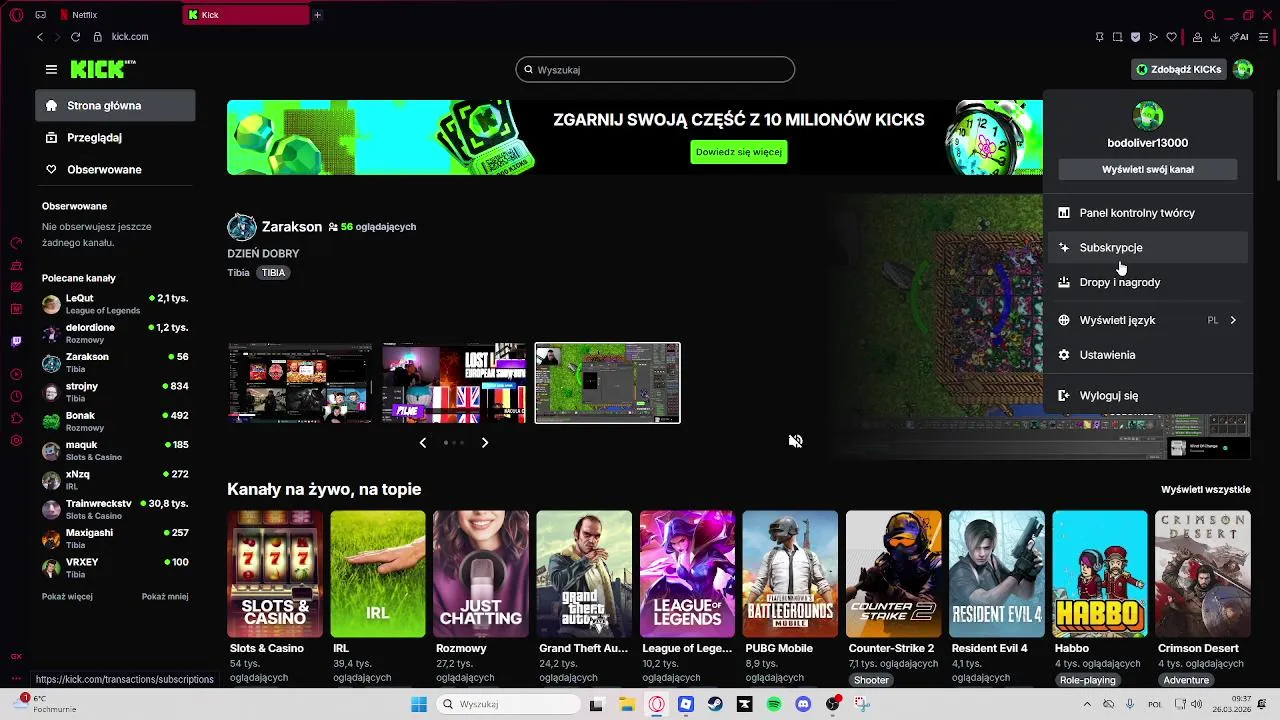Collapse recommended channels with Pokaż mniej

tap(165, 597)
